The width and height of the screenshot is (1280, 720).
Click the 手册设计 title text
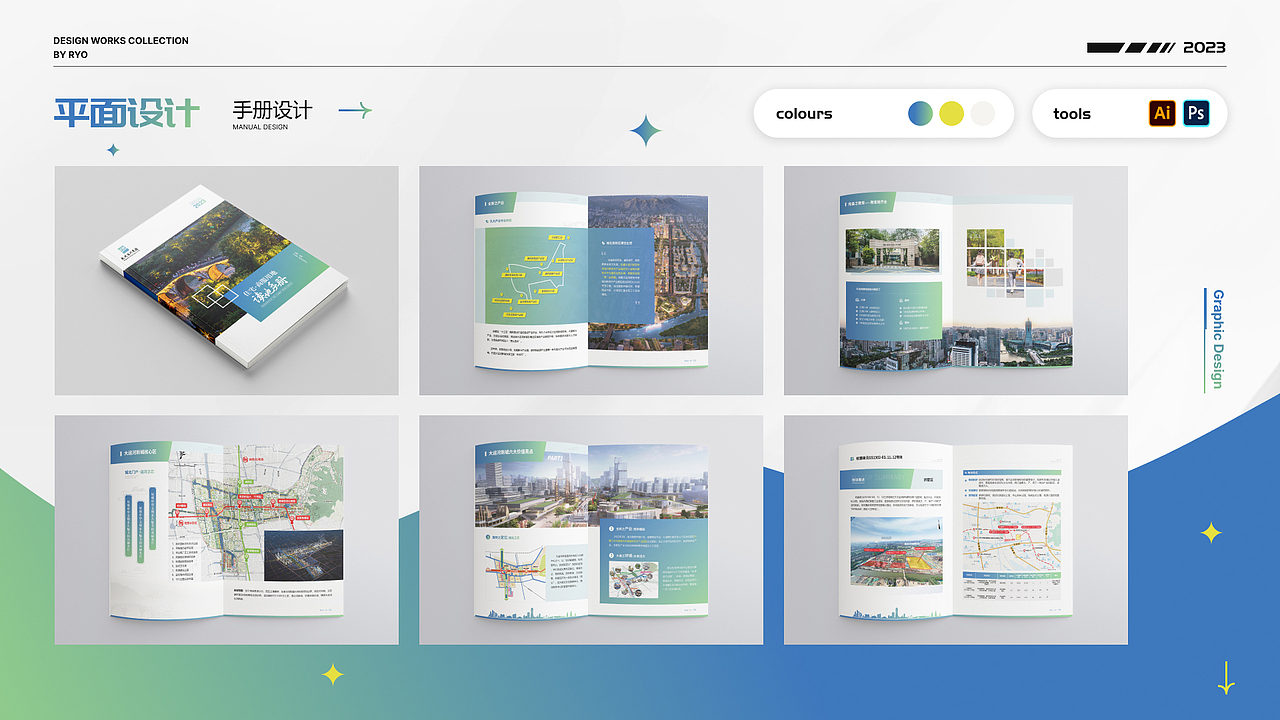[x=272, y=110]
